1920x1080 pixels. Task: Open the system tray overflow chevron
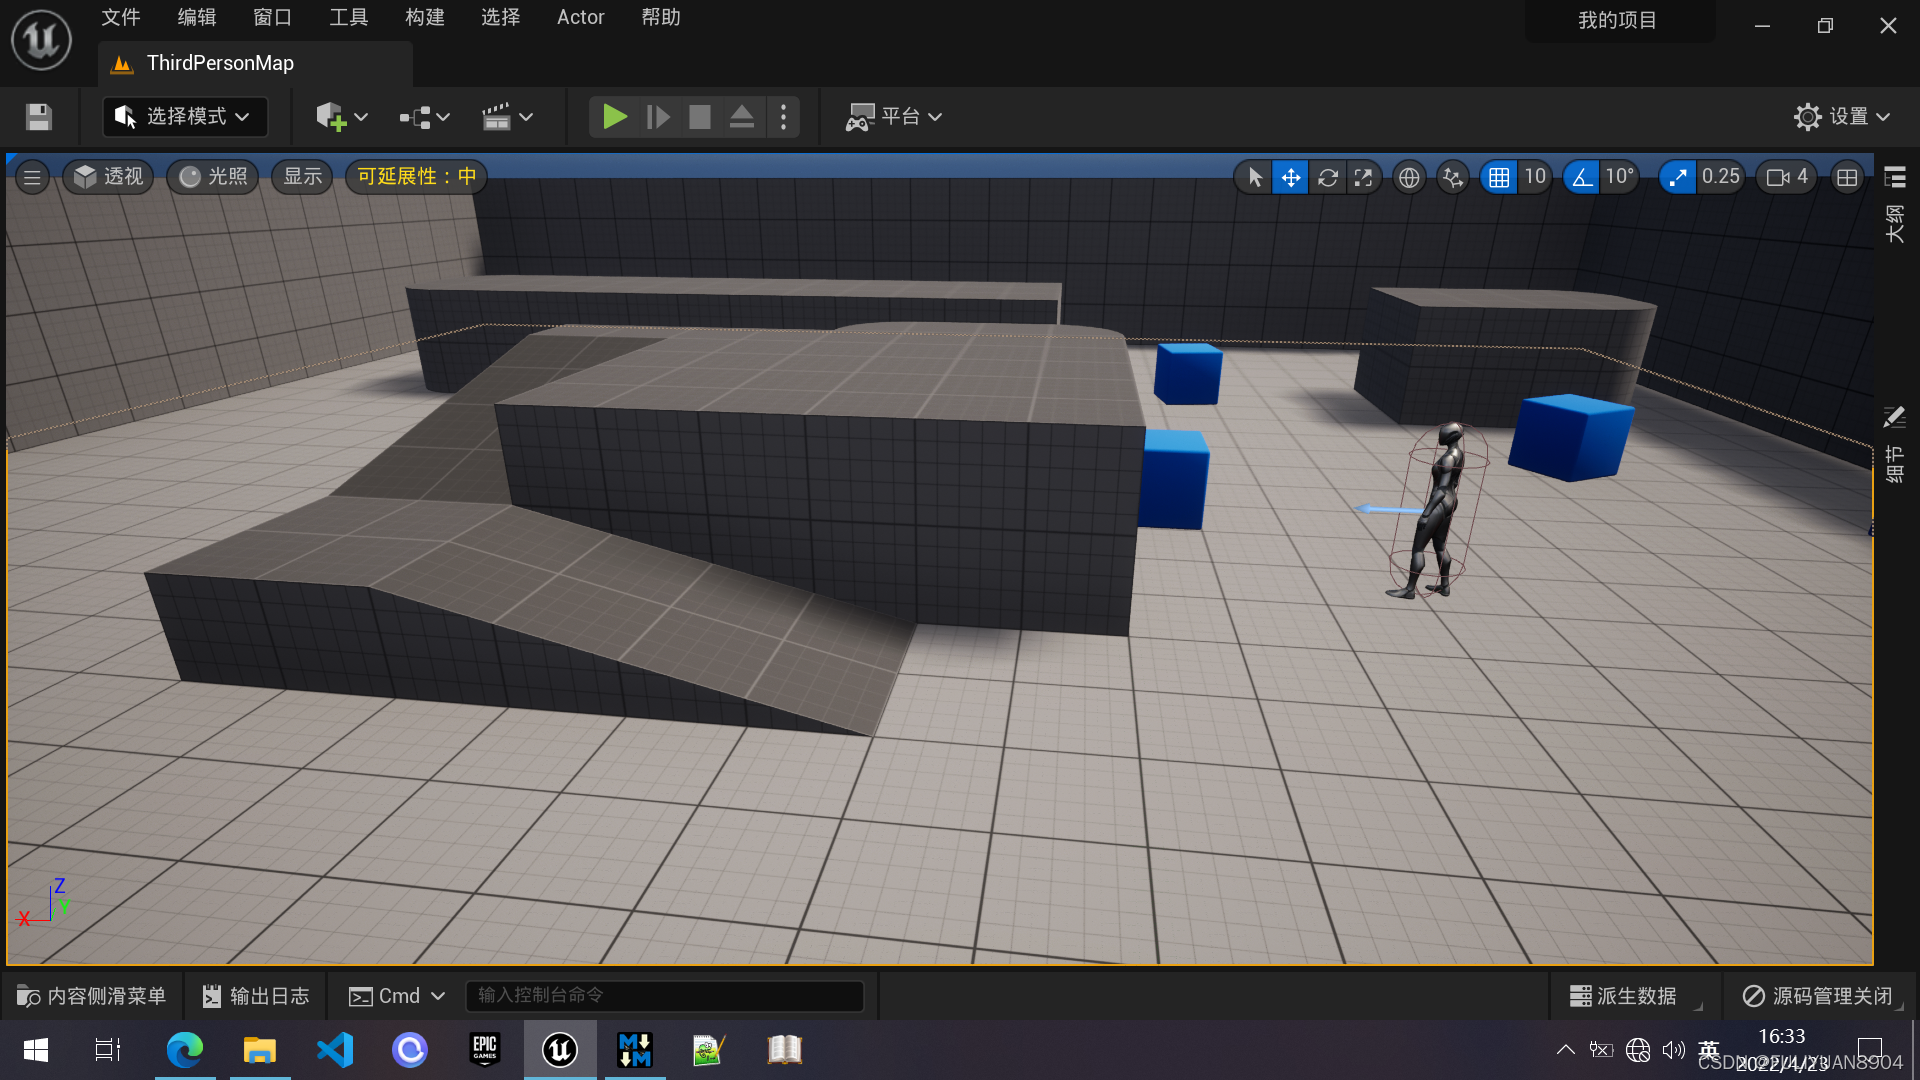(1566, 1050)
